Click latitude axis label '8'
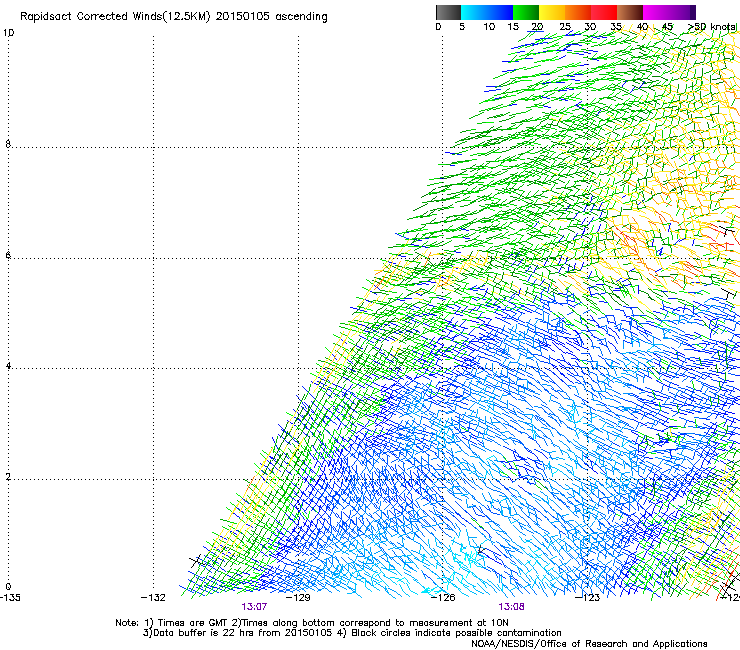Screen dimensions: 740x650 pos(8,144)
